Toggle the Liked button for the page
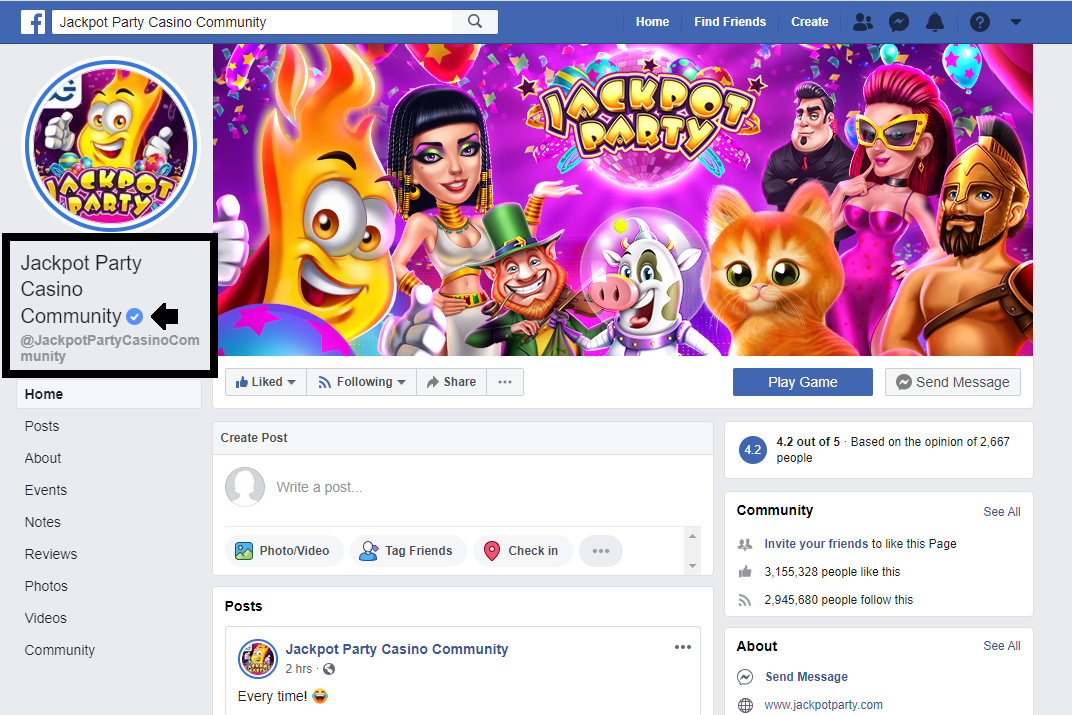This screenshot has width=1072, height=715. [265, 382]
